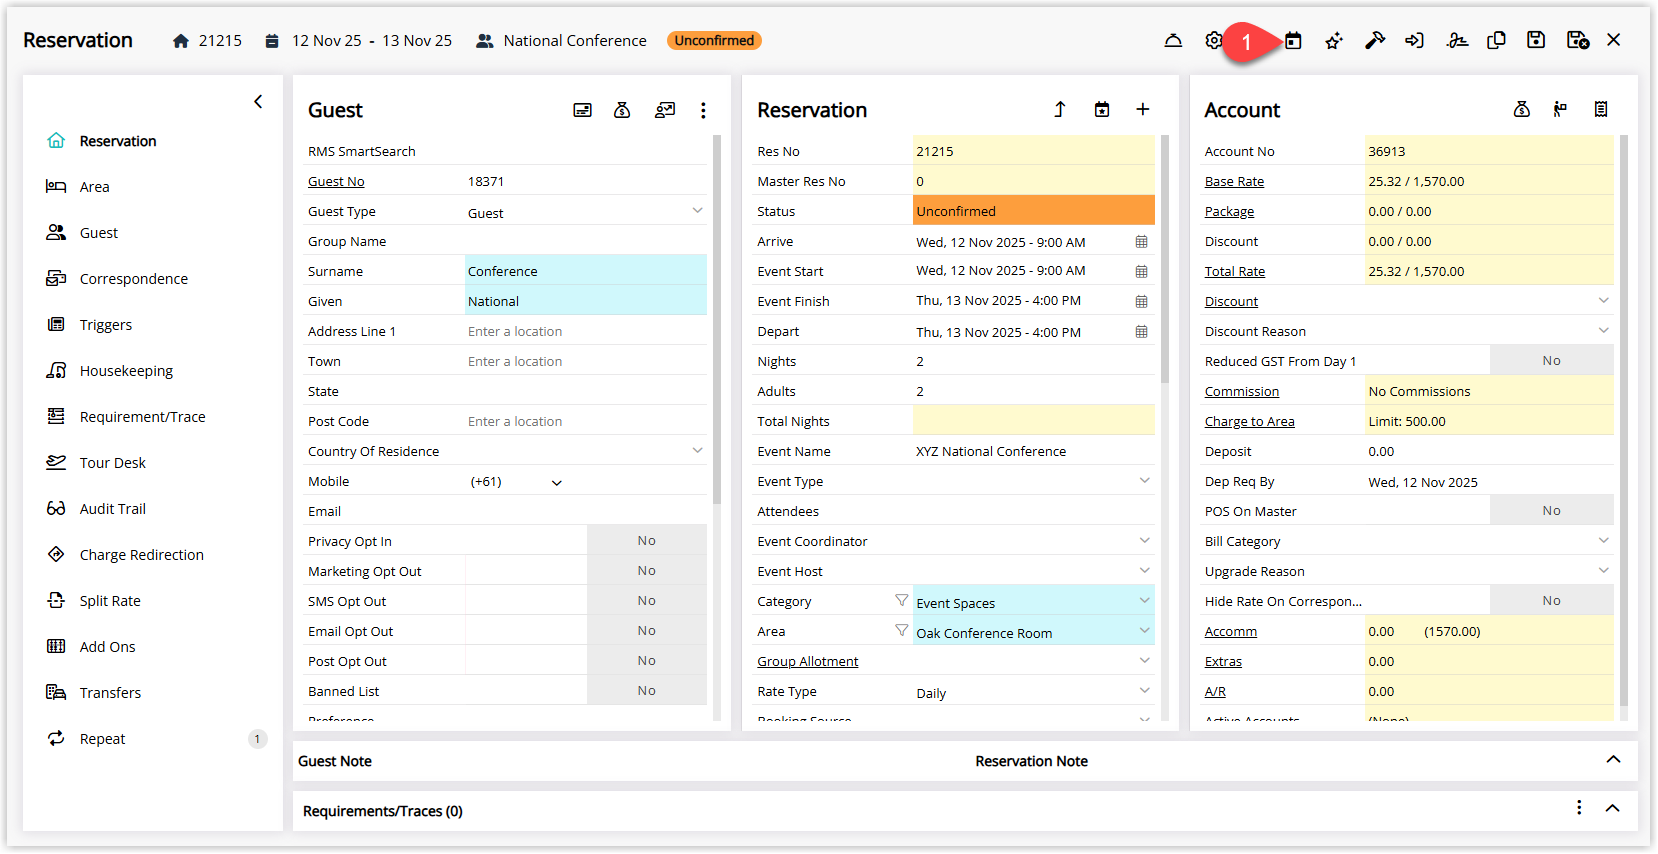Open date picker for Depart field

click(1142, 332)
